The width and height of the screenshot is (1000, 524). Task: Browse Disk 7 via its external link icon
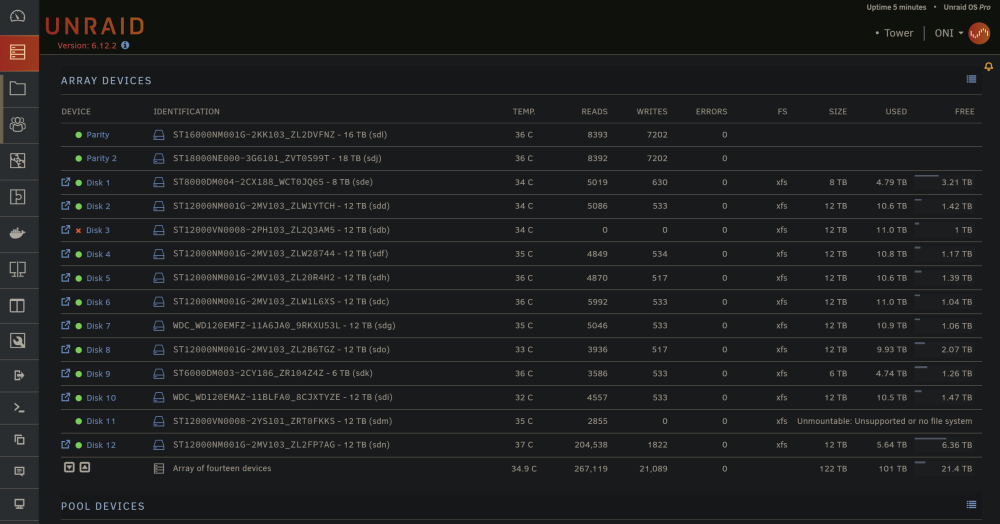click(65, 325)
